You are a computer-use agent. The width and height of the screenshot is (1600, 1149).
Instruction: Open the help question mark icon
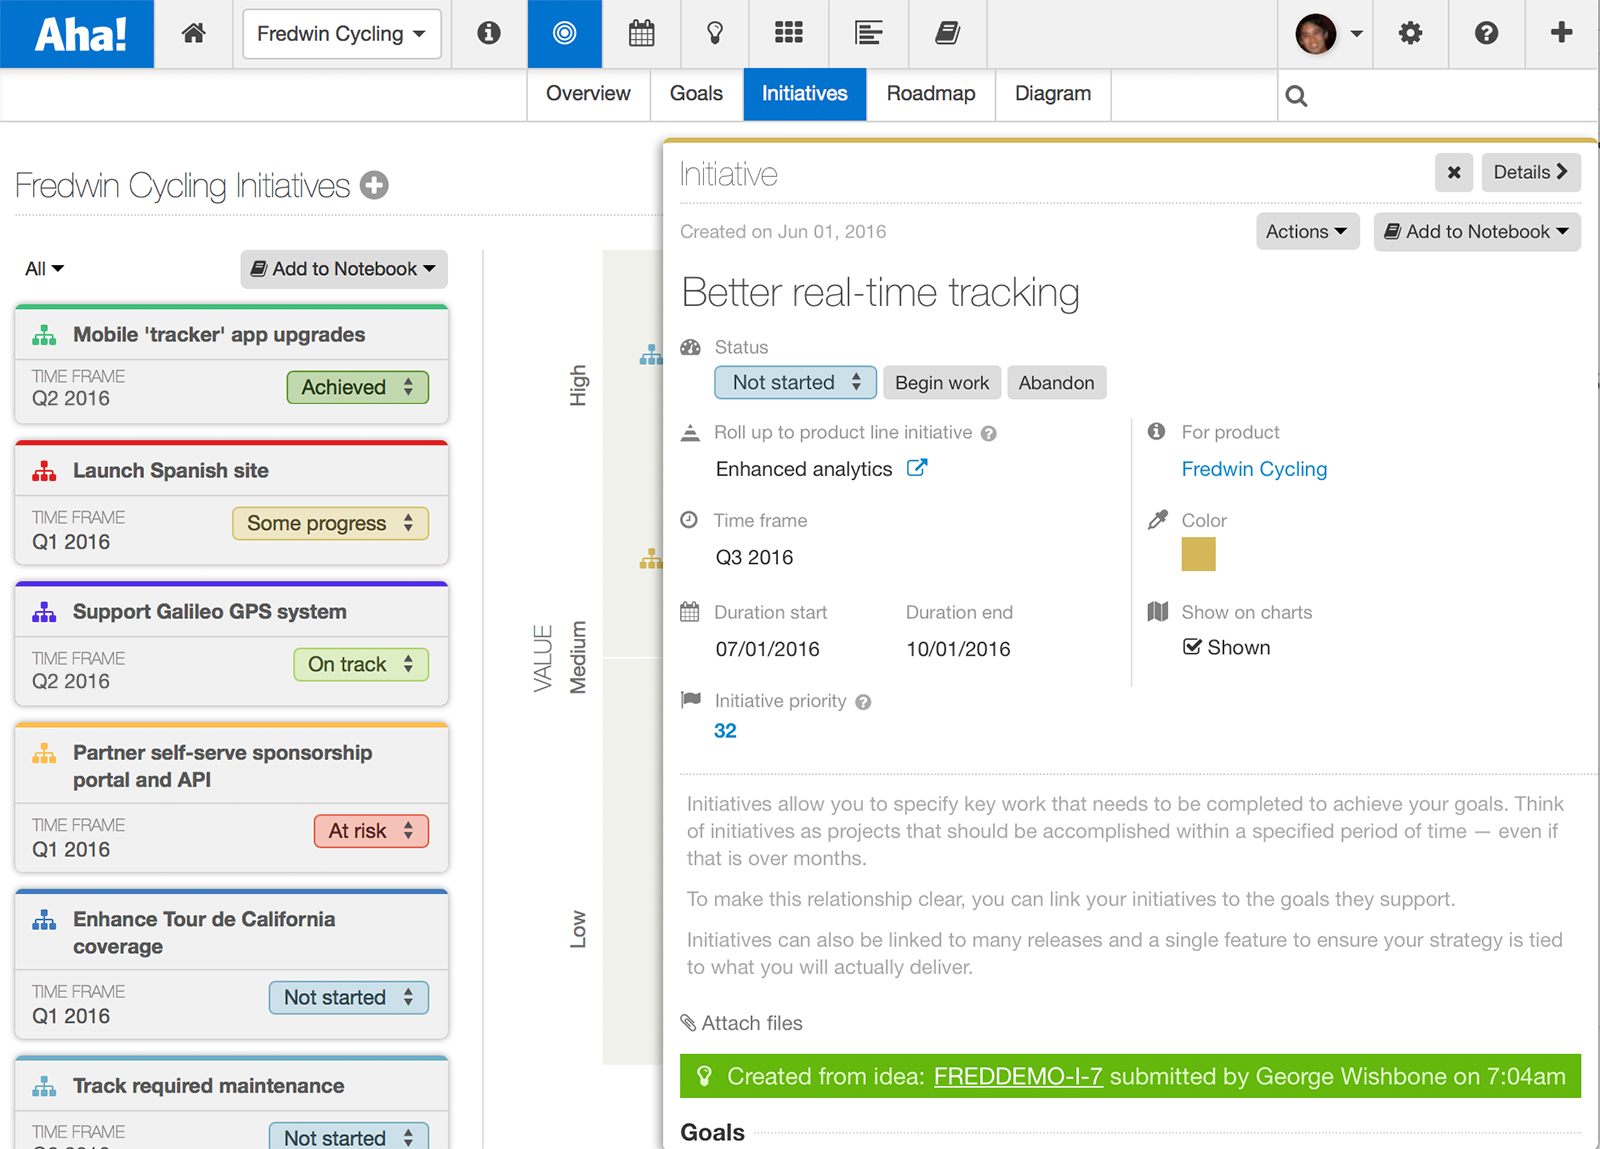pyautogui.click(x=1487, y=33)
